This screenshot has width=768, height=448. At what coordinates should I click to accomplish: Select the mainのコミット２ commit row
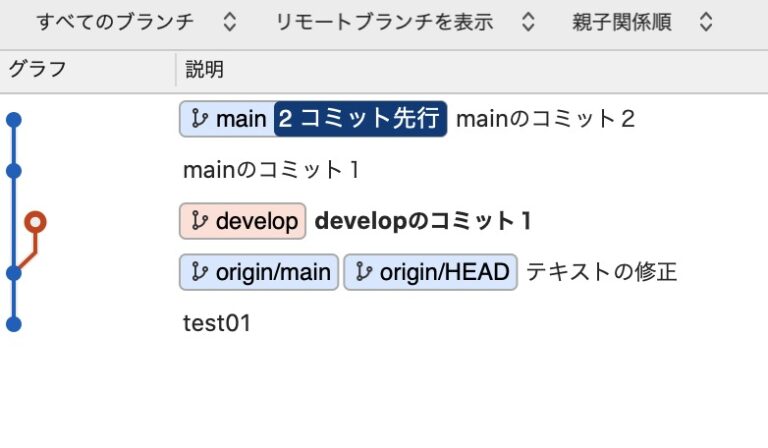coord(545,119)
